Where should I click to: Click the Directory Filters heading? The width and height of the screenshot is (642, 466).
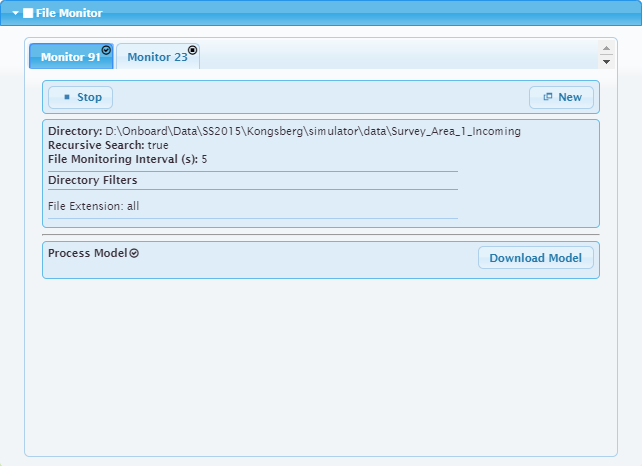coord(93,180)
